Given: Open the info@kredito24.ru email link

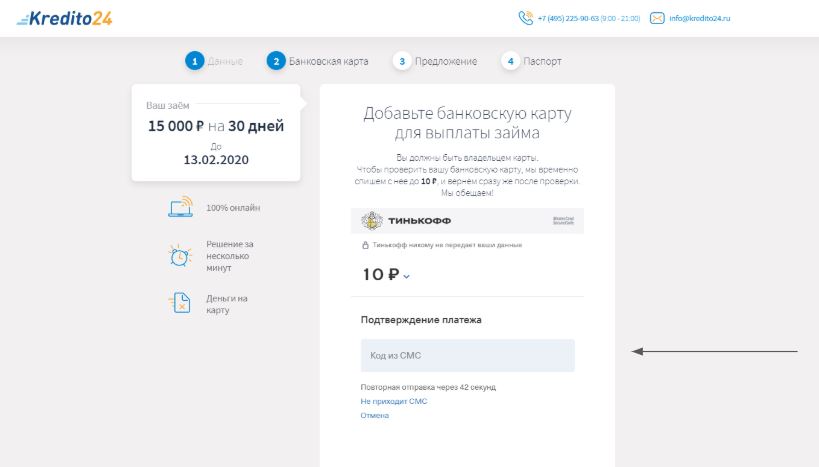Looking at the screenshot, I should (699, 18).
